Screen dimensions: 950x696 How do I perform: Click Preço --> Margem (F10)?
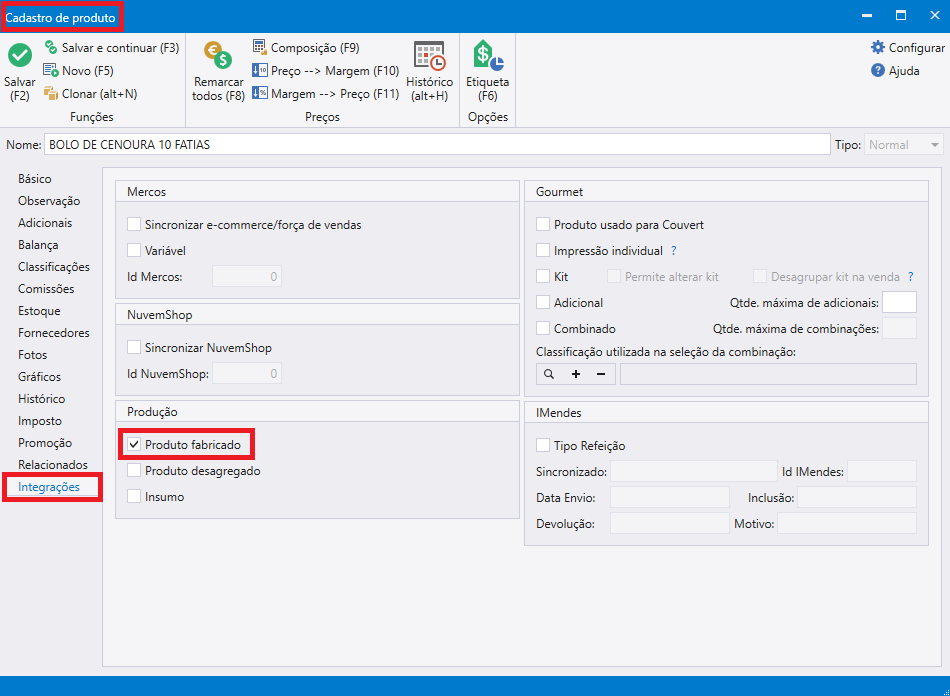[326, 71]
